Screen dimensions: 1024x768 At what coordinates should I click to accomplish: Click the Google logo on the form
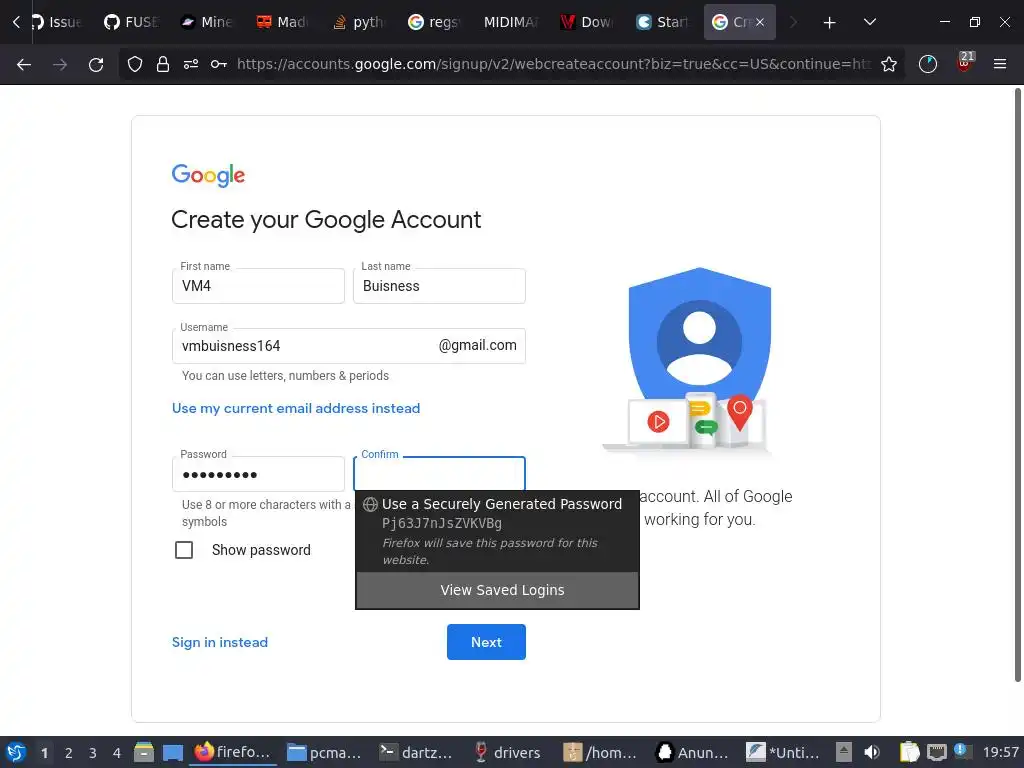tap(208, 175)
